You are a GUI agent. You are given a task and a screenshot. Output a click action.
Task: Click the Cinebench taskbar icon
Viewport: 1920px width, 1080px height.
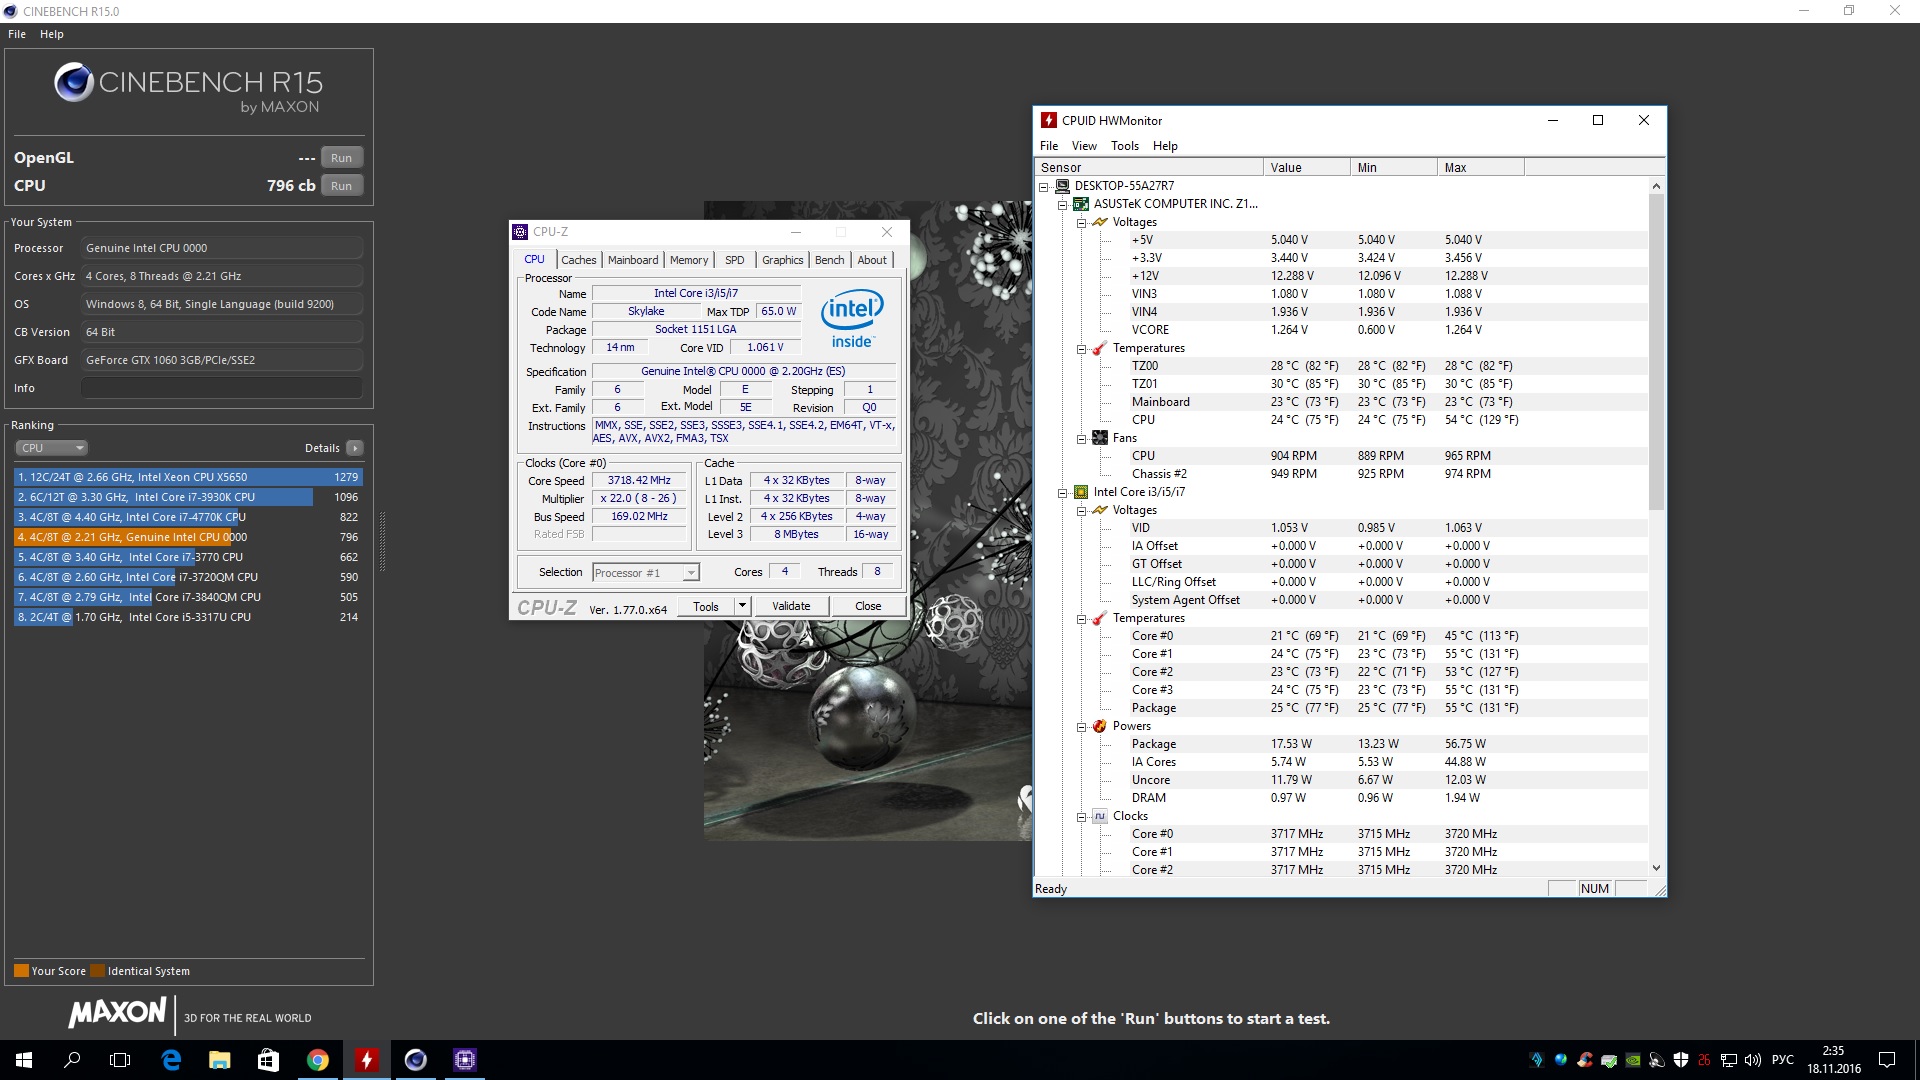(415, 1060)
